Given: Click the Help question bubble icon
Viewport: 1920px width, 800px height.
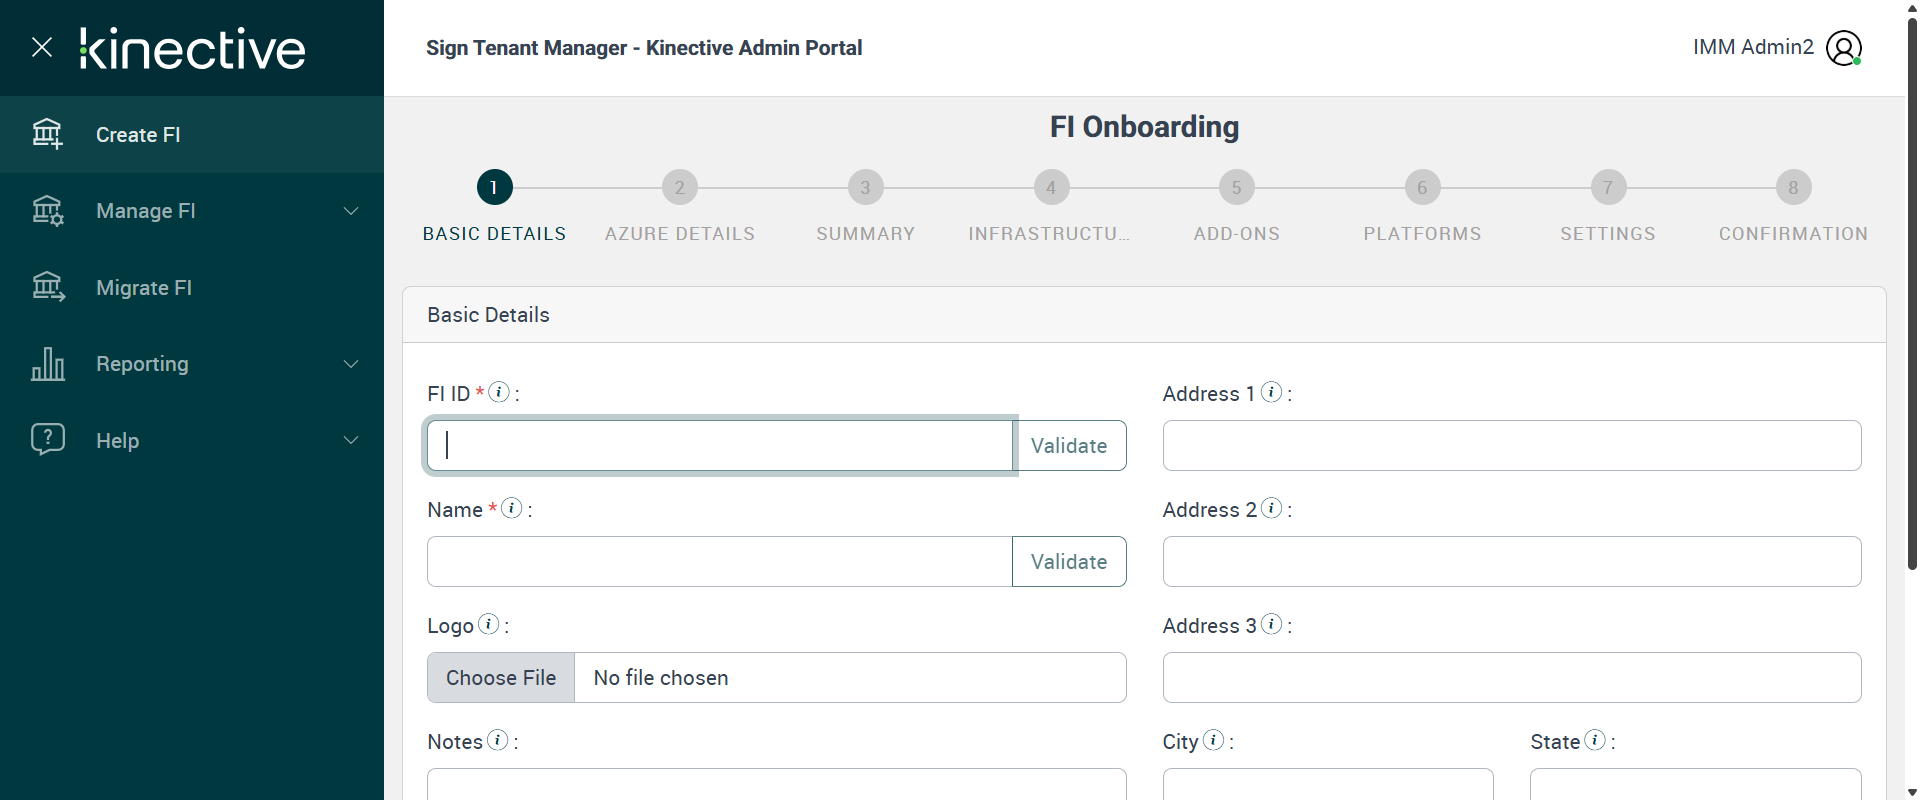Looking at the screenshot, I should coord(48,439).
